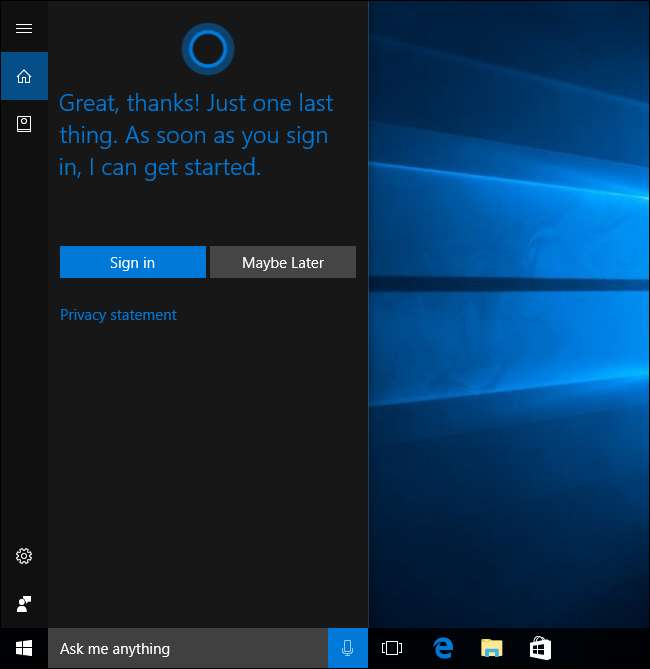Viewport: 650px width, 669px height.
Task: Launch Microsoft Edge from taskbar
Action: (x=443, y=648)
